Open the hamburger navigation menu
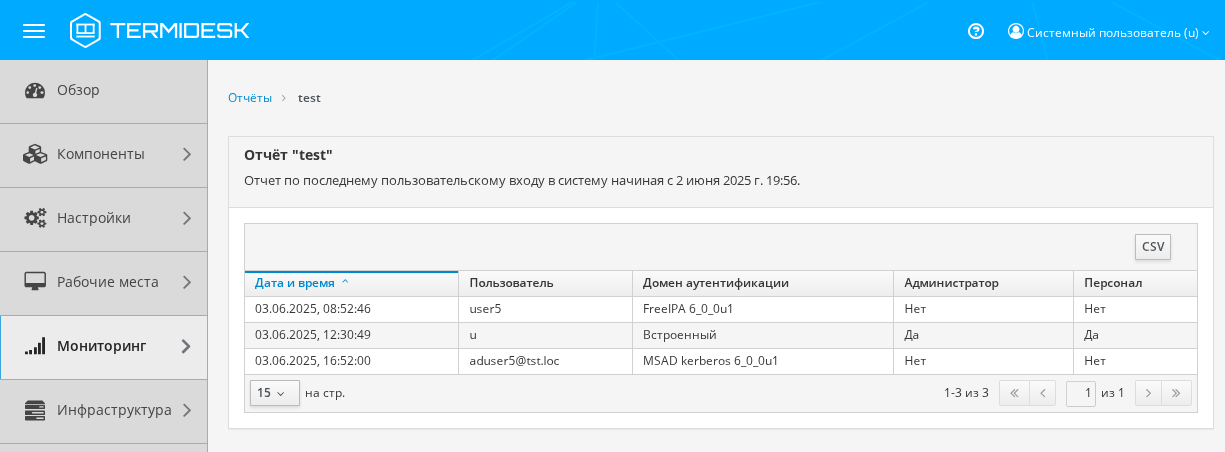 tap(34, 31)
